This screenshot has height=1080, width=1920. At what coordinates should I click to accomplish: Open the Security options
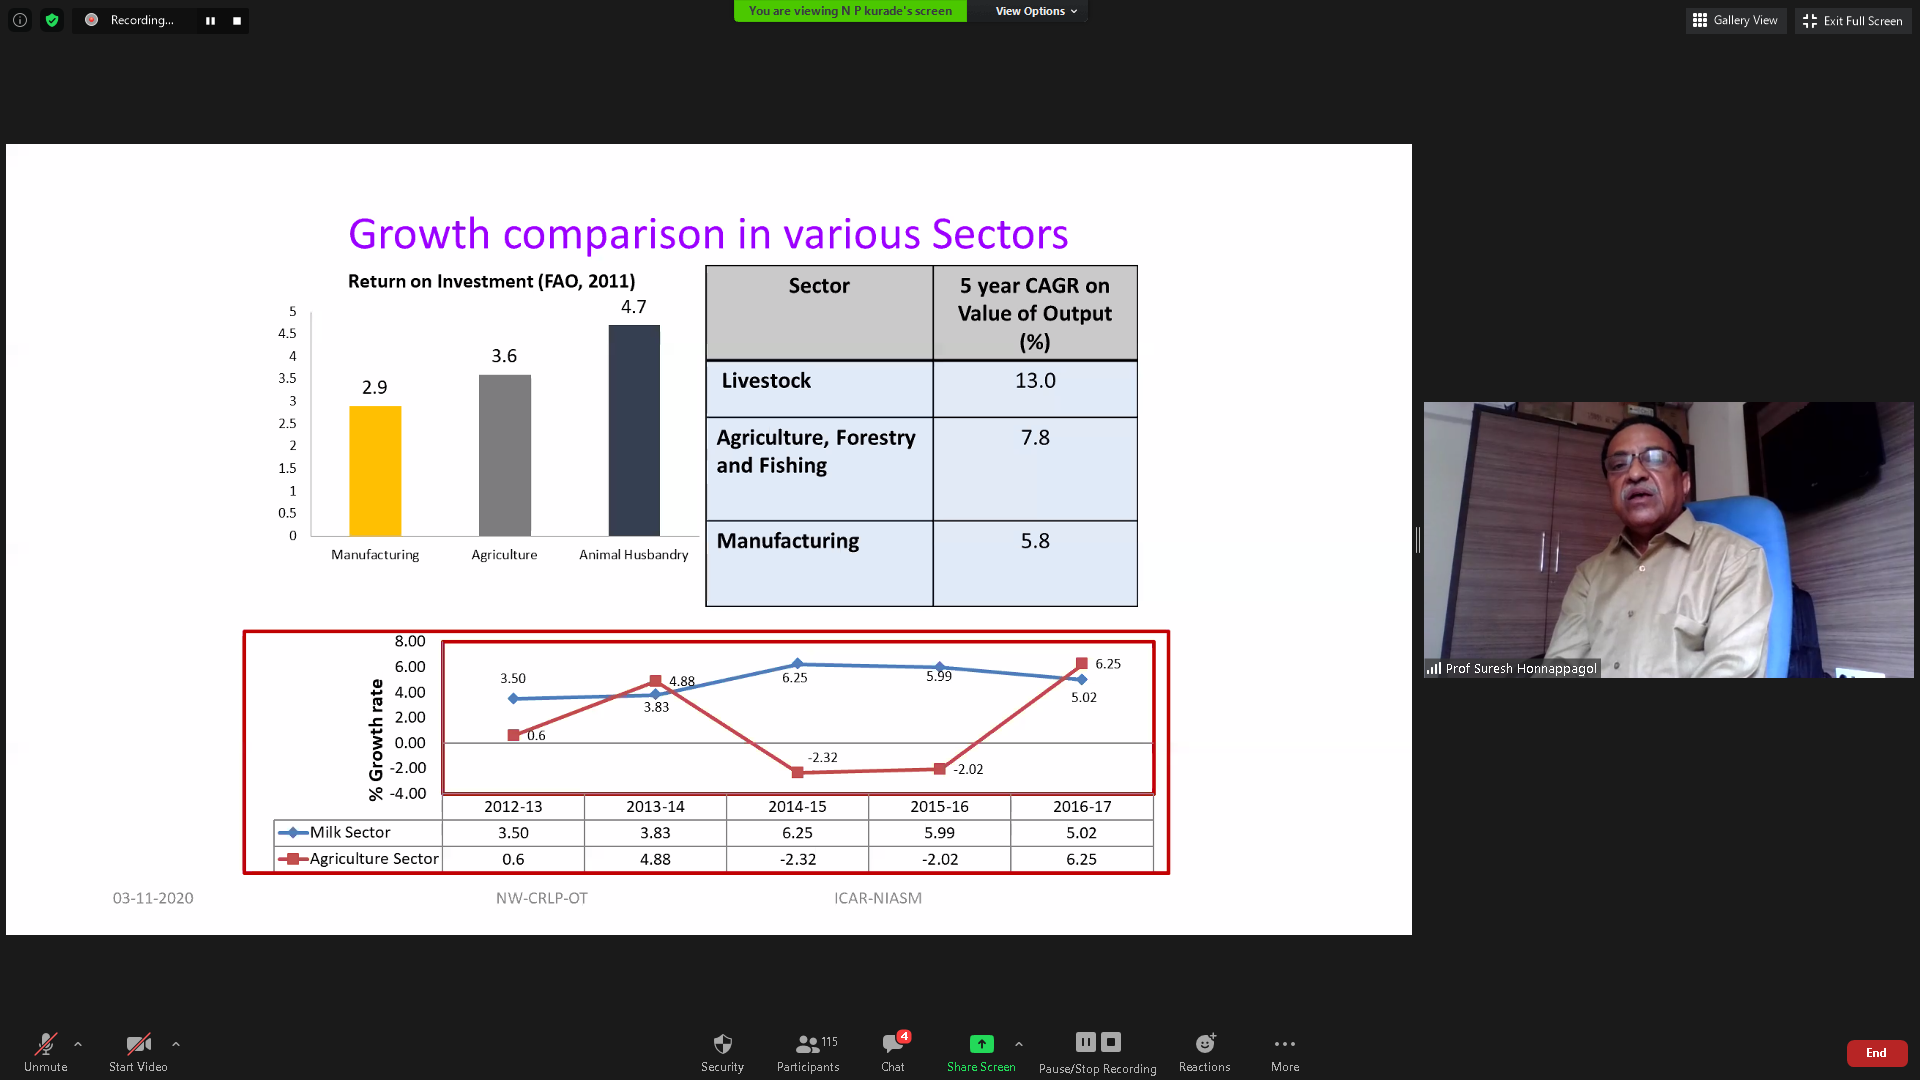click(x=722, y=1052)
